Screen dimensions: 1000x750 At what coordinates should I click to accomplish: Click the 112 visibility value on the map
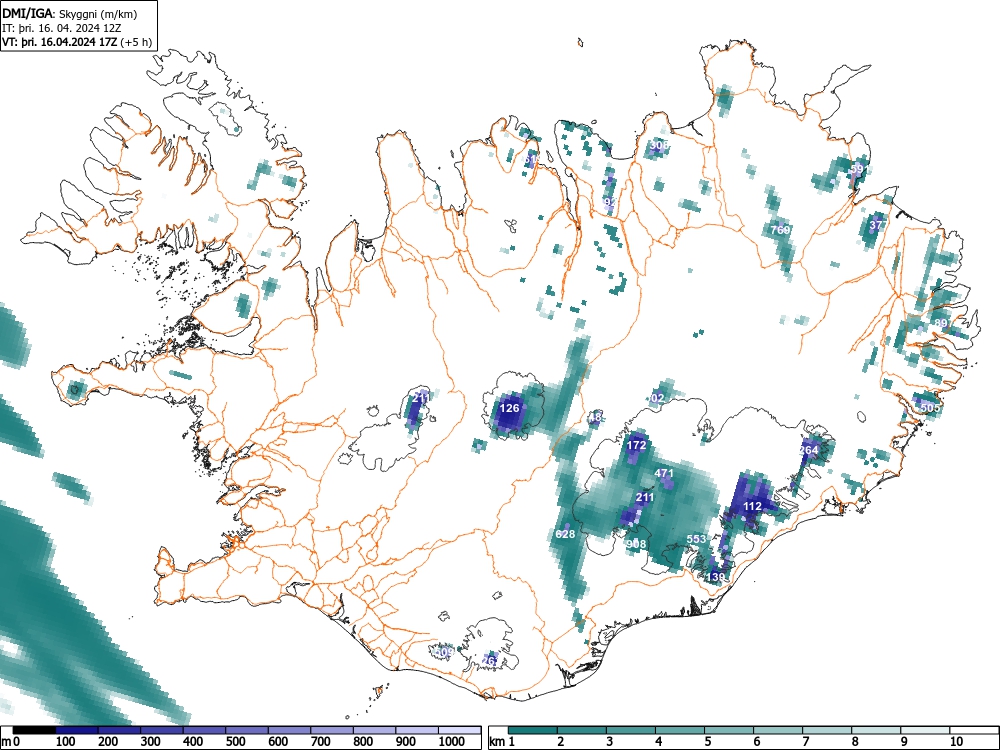click(753, 506)
